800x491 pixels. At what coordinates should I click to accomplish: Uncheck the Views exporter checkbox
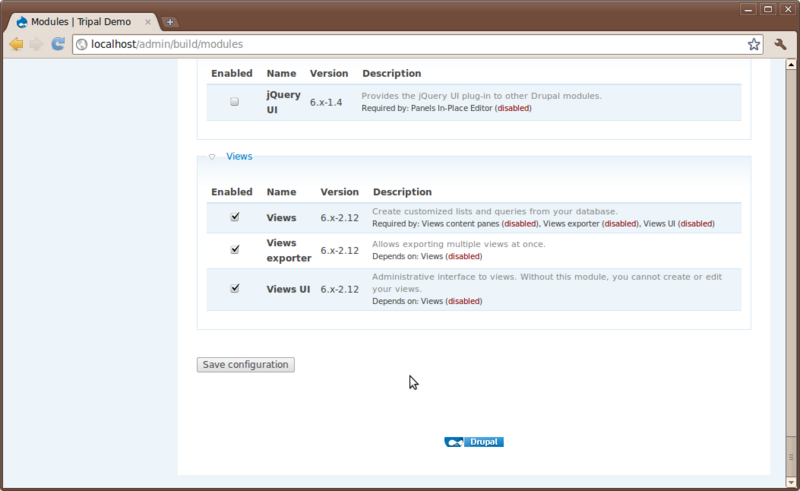tap(235, 250)
